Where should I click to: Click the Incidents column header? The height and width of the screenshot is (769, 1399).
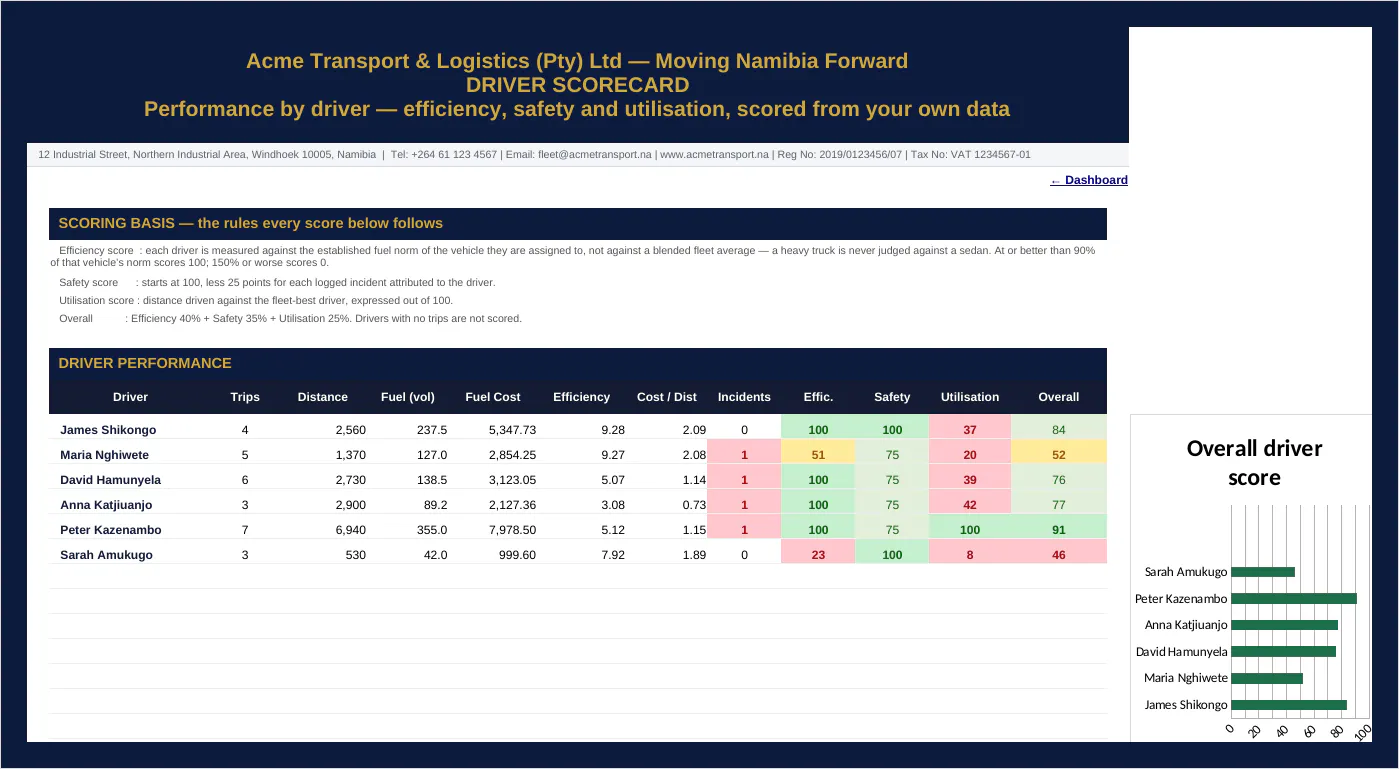click(x=744, y=397)
